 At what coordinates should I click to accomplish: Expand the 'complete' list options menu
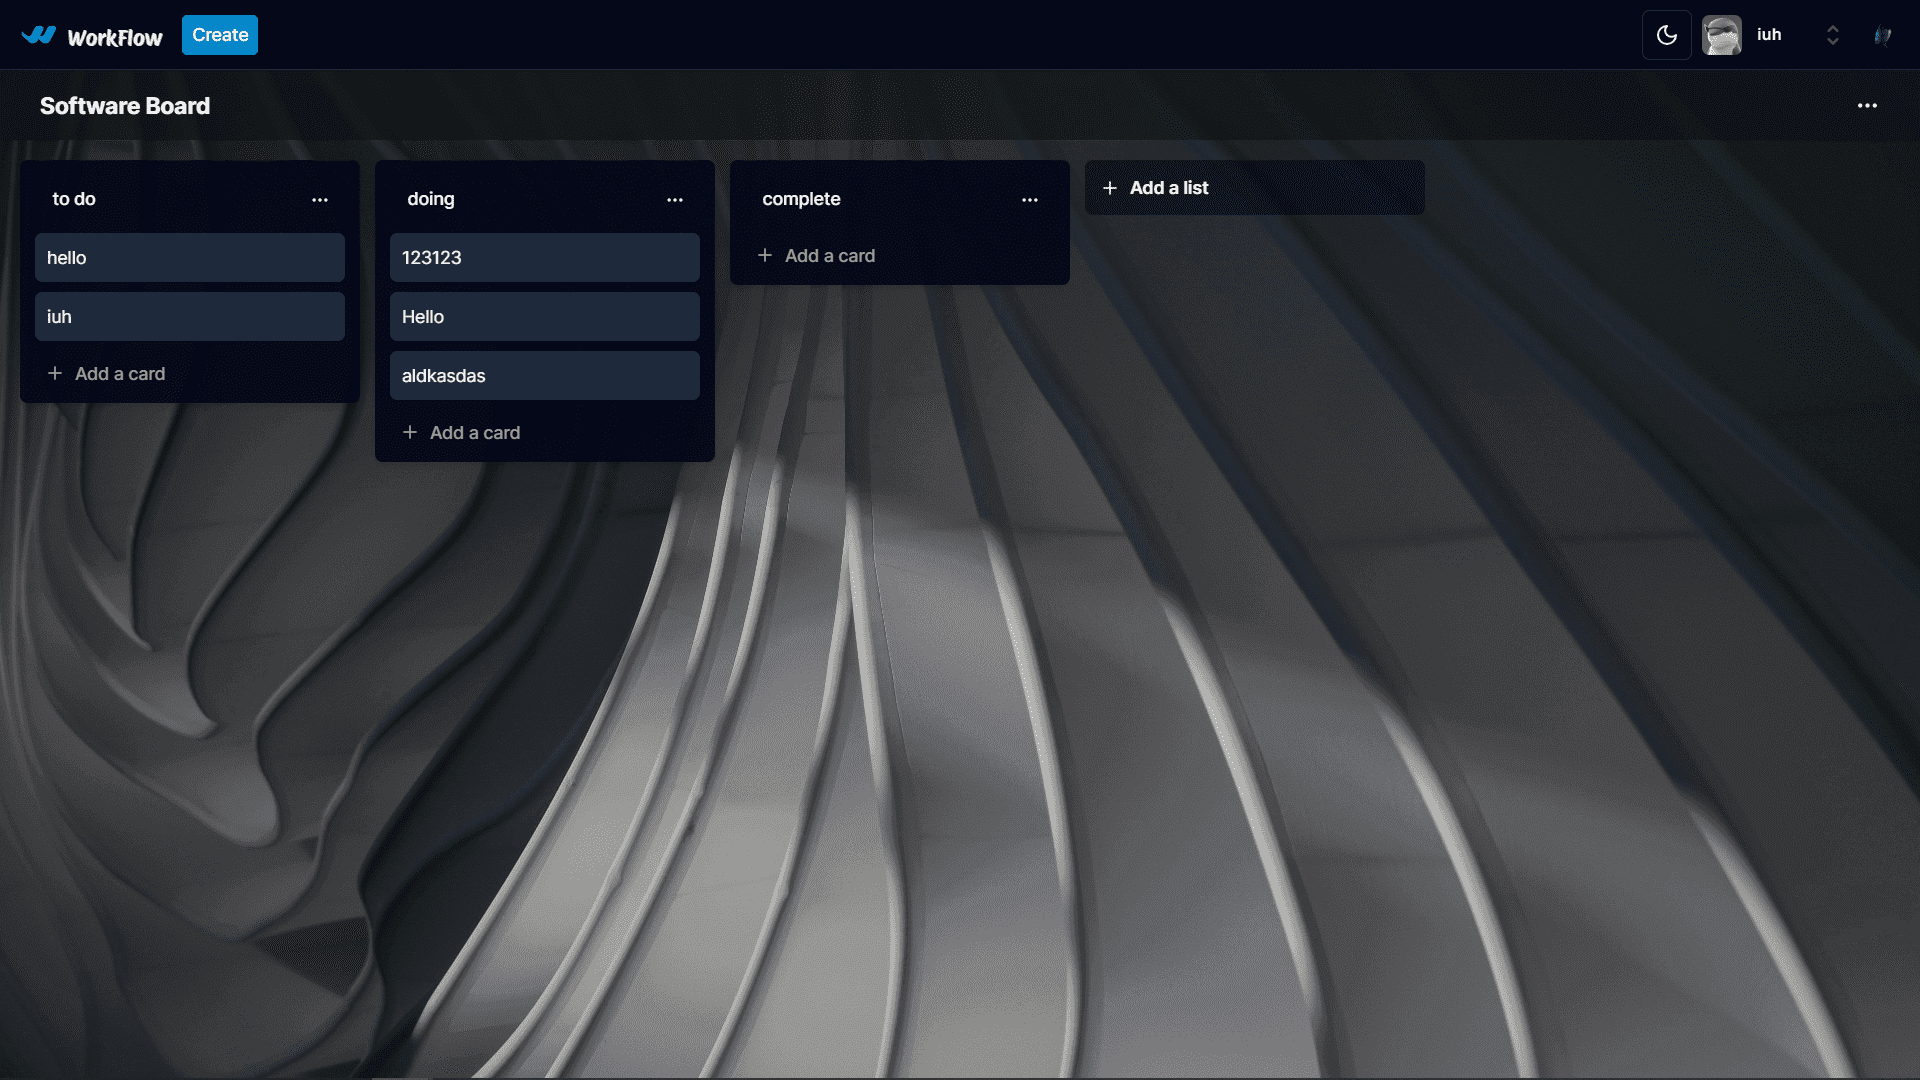click(1030, 198)
